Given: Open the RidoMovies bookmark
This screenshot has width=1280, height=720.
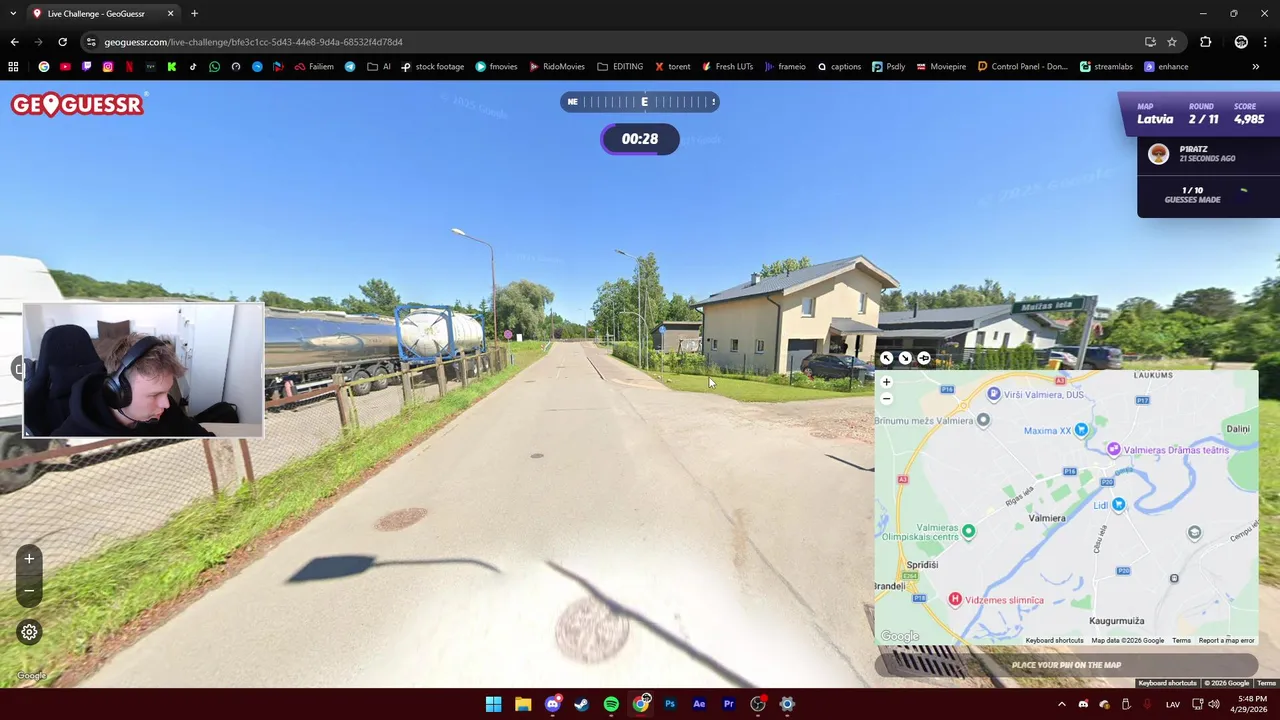Looking at the screenshot, I should point(556,67).
